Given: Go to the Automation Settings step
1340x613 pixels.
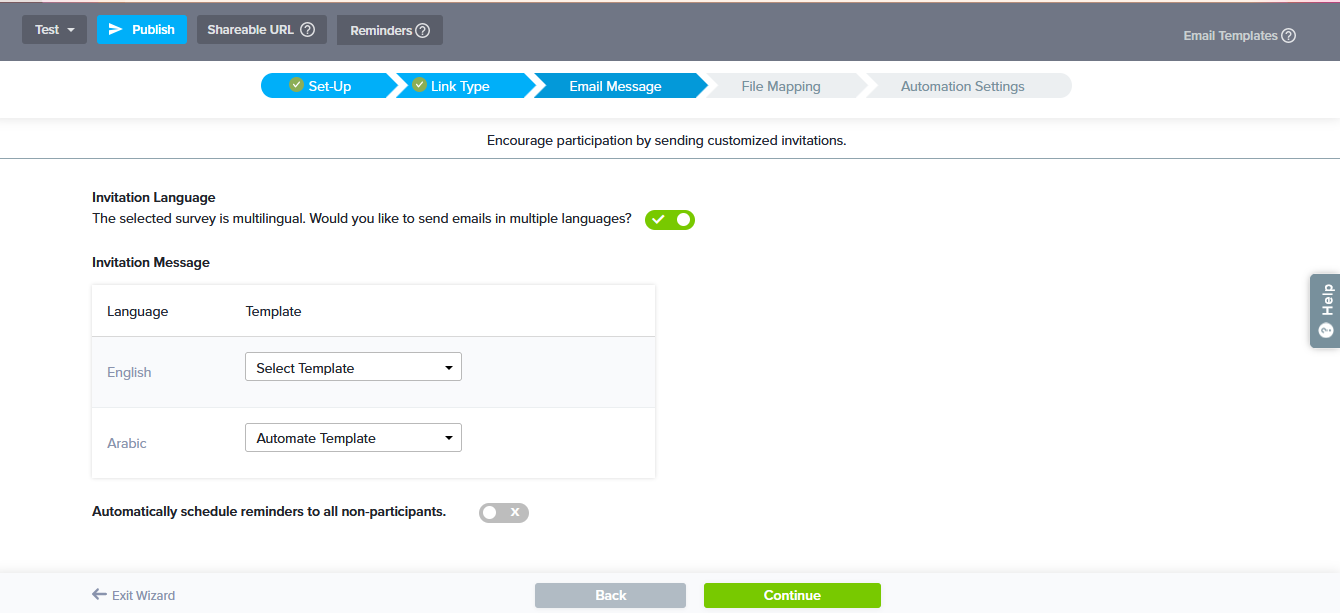Looking at the screenshot, I should coord(962,87).
